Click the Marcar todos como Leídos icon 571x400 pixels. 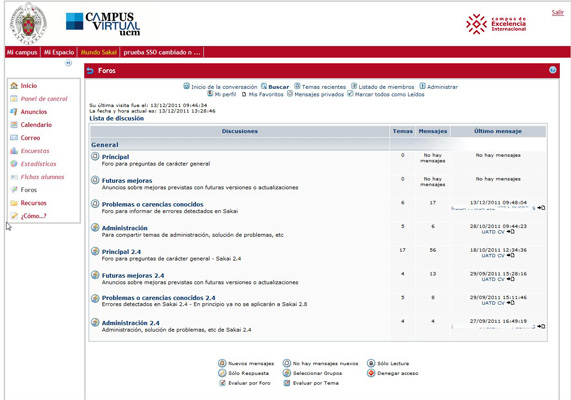tap(350, 94)
